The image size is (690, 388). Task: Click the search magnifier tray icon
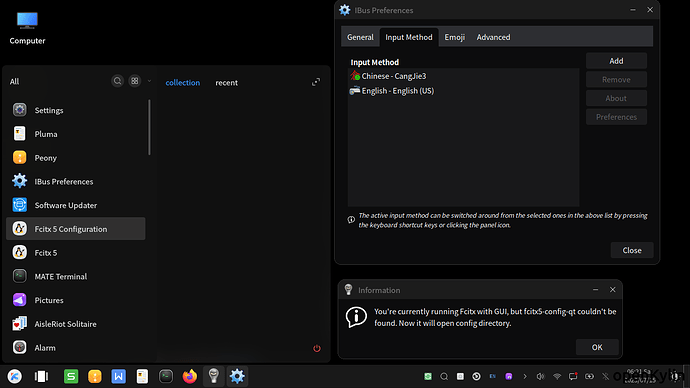coord(444,376)
